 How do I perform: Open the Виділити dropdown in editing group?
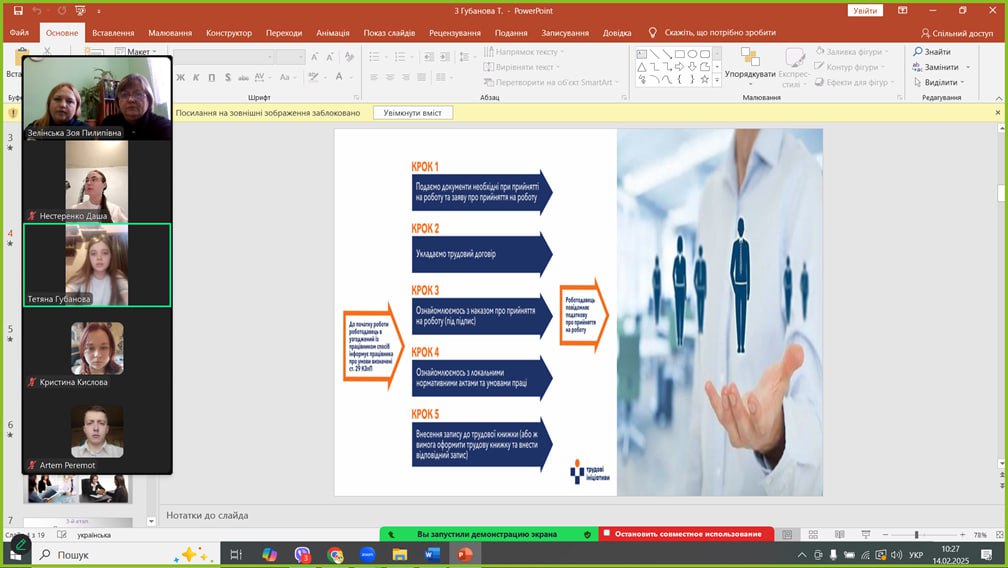click(939, 82)
